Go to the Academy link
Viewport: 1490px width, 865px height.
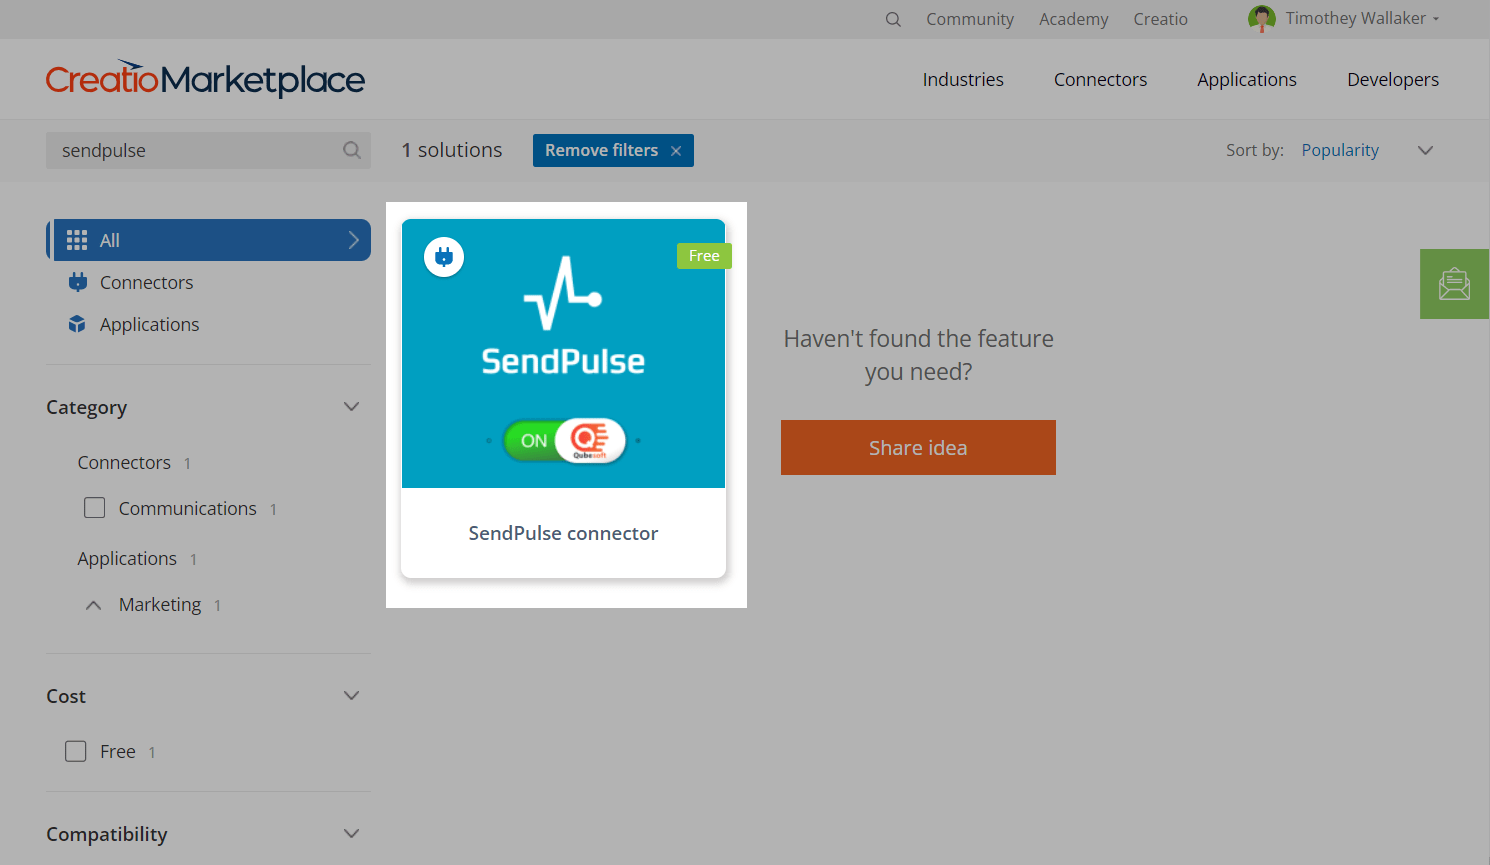(1074, 19)
